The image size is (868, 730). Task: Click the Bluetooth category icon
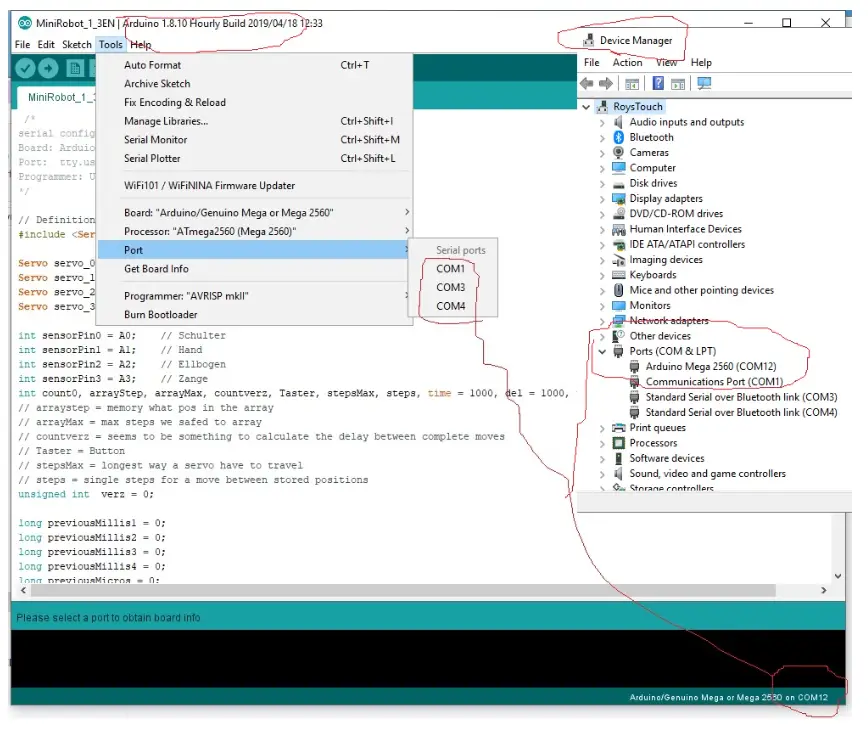(x=619, y=137)
